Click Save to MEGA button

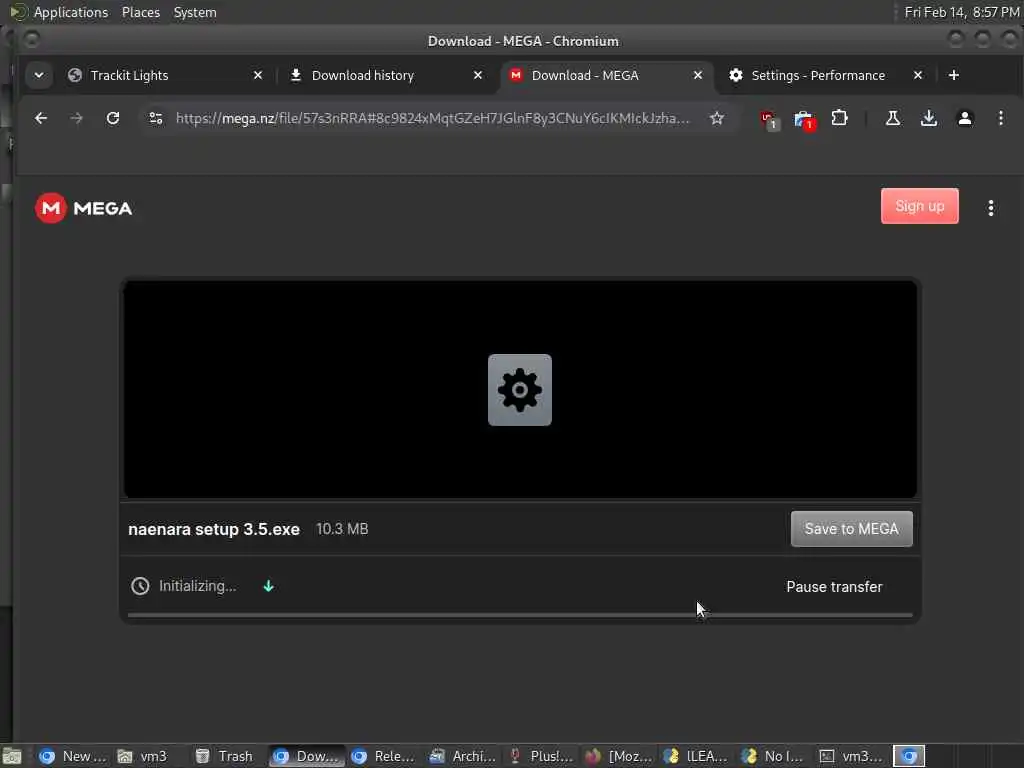[x=852, y=529]
